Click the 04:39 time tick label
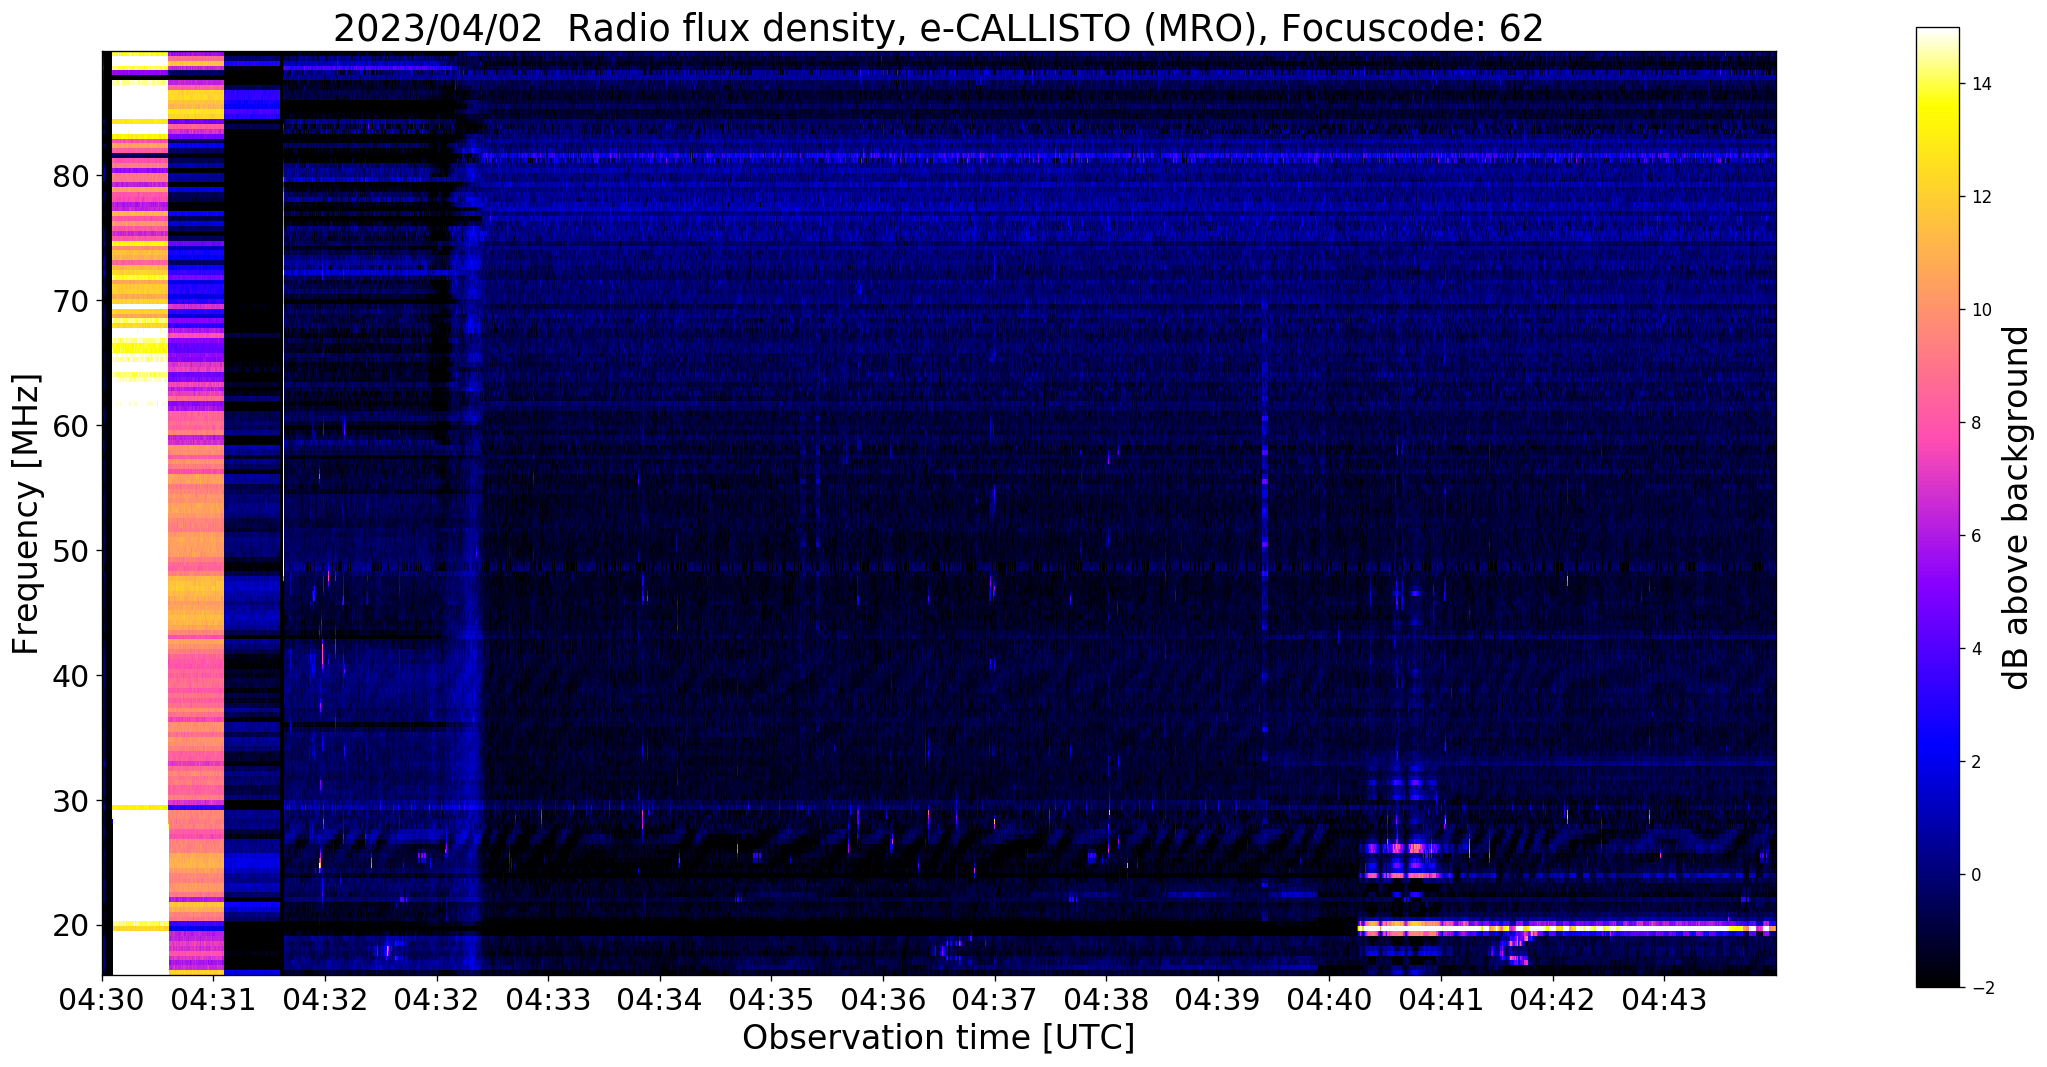The height and width of the screenshot is (1067, 2047). pos(1218,999)
